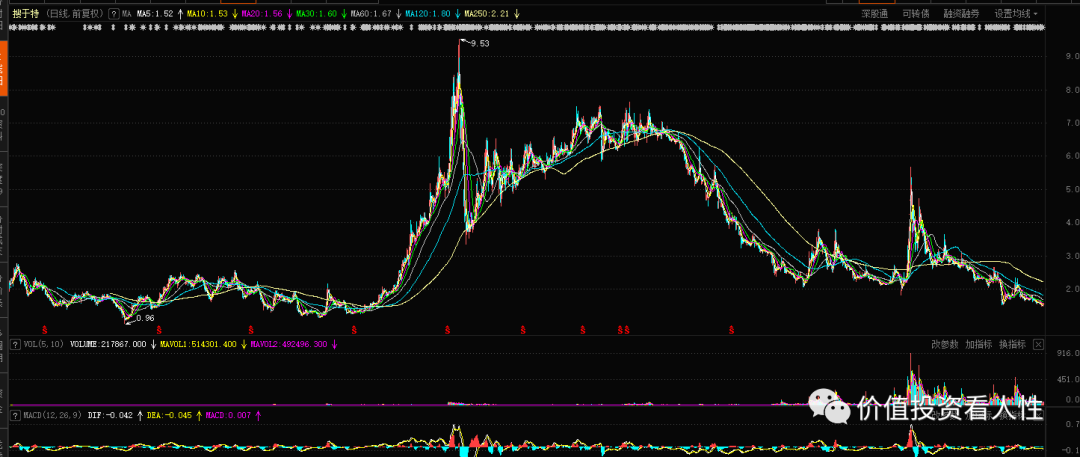Click the help icon beside MACD(12,26,9)
Screen dimensions: 1080x457
16,416
